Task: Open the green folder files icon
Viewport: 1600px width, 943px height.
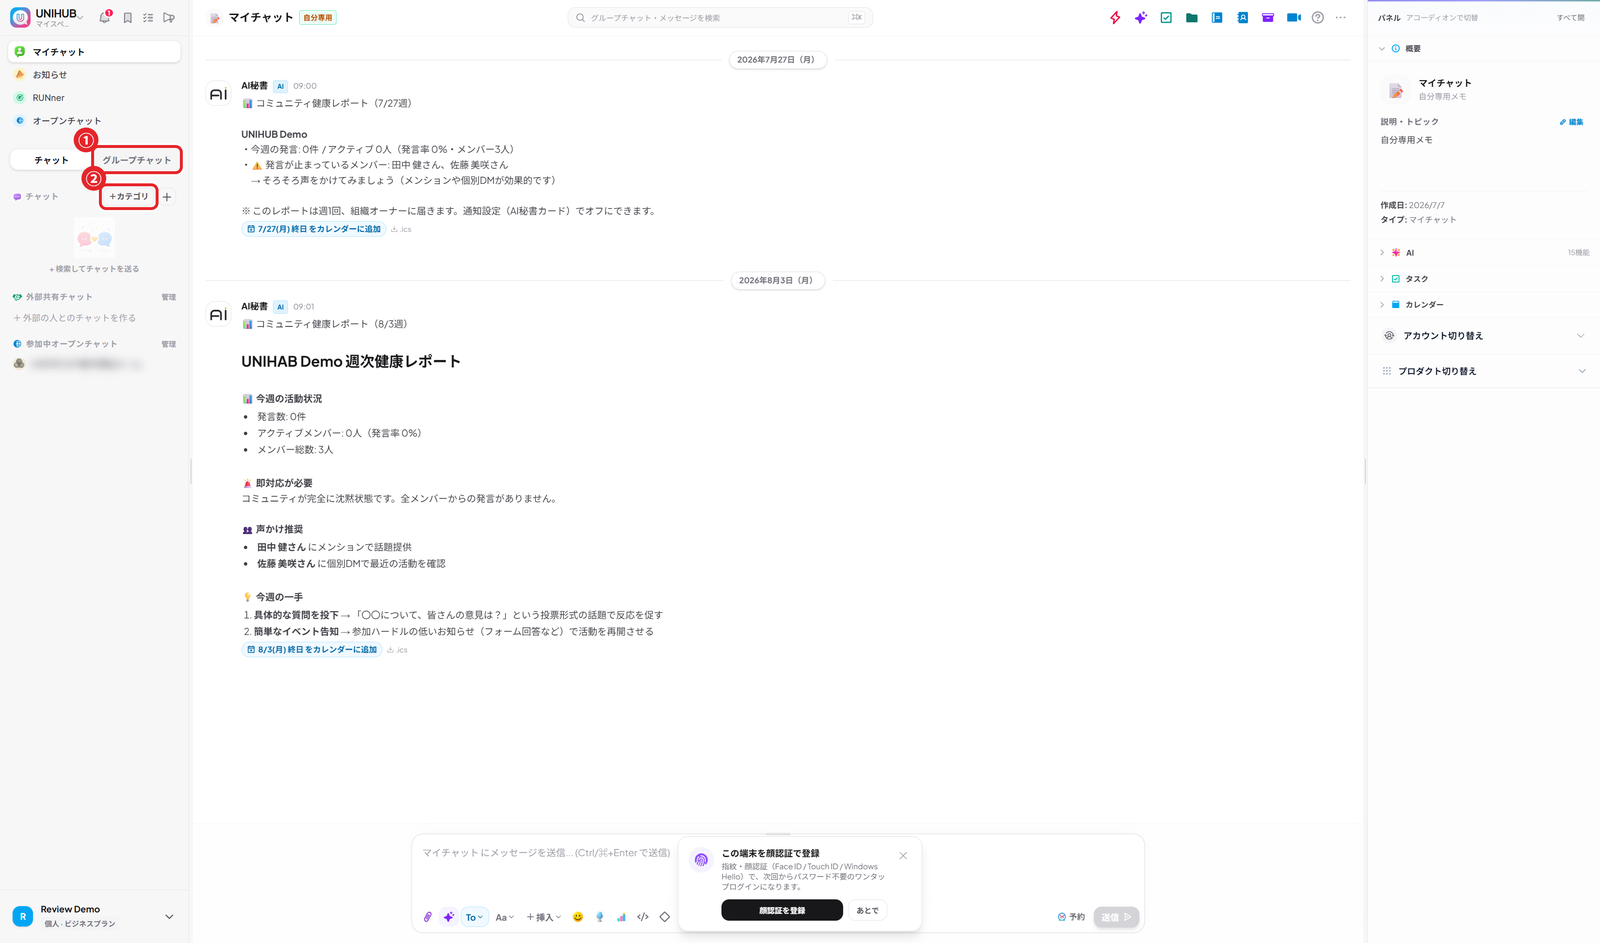Action: 1192,18
